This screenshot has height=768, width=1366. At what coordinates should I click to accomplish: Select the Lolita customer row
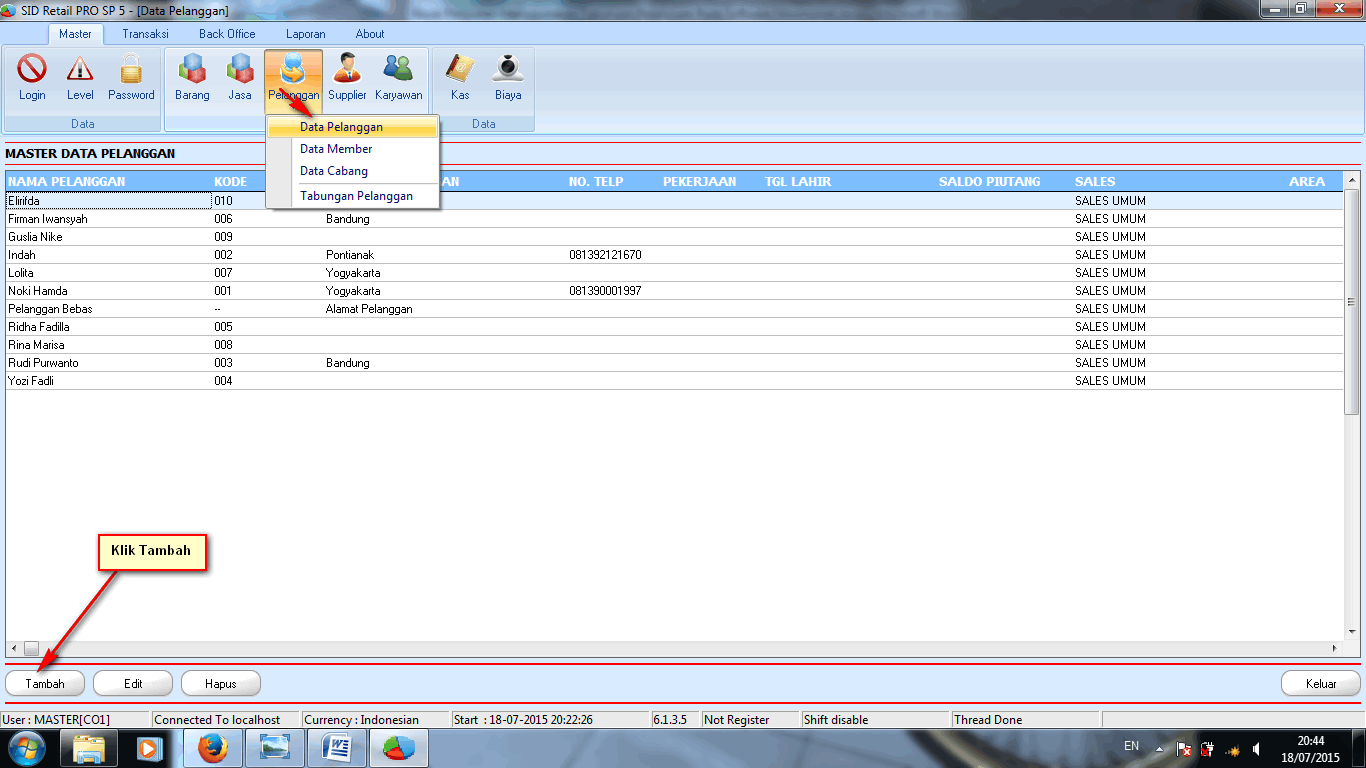tap(675, 273)
